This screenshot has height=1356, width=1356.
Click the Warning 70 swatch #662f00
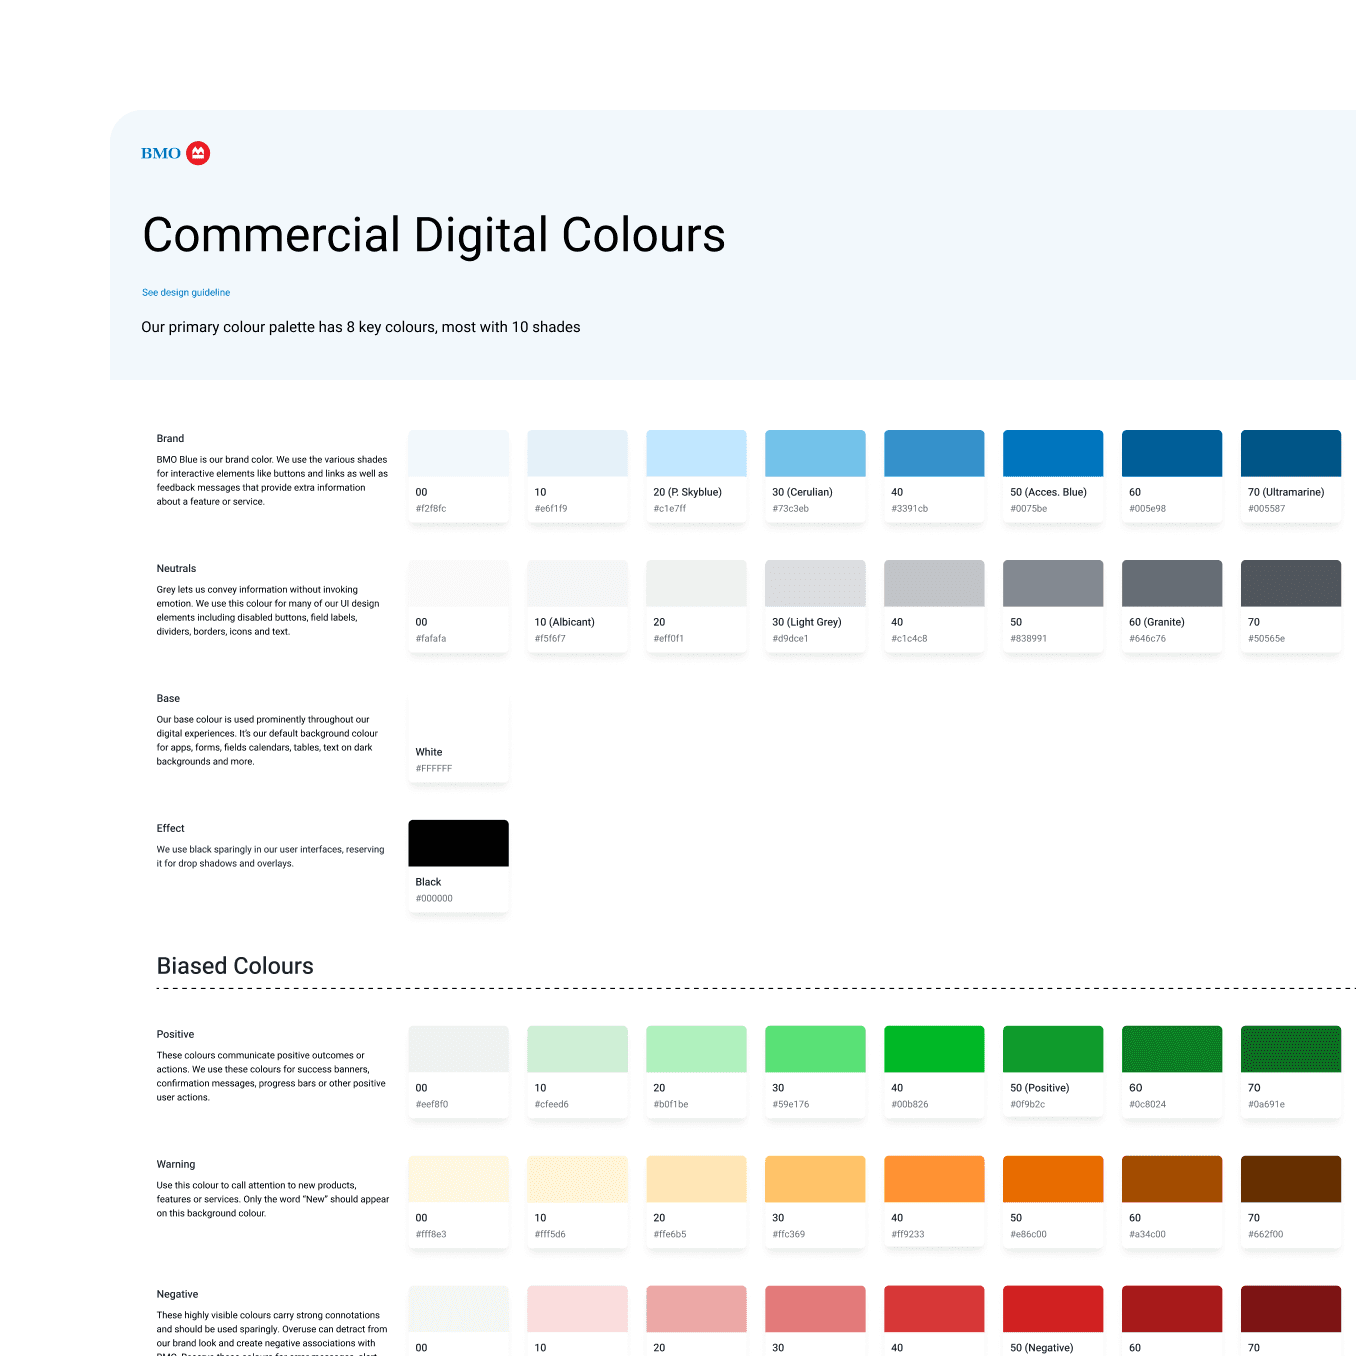point(1290,1178)
